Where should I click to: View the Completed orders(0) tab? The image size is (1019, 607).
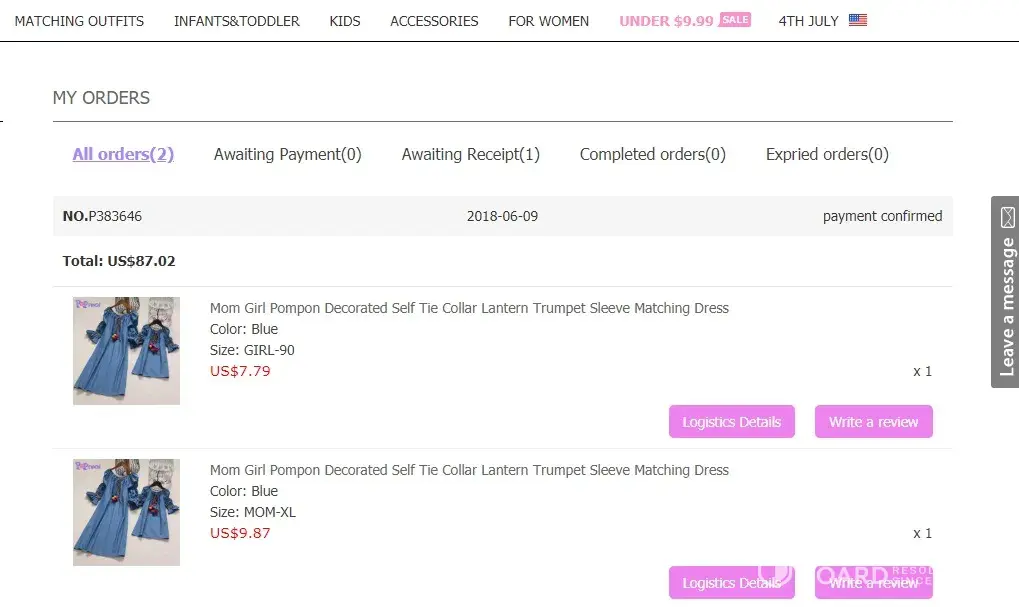(x=653, y=154)
